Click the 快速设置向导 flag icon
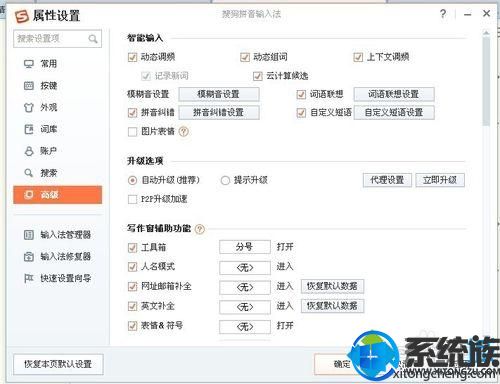The image size is (500, 384). pyautogui.click(x=29, y=278)
